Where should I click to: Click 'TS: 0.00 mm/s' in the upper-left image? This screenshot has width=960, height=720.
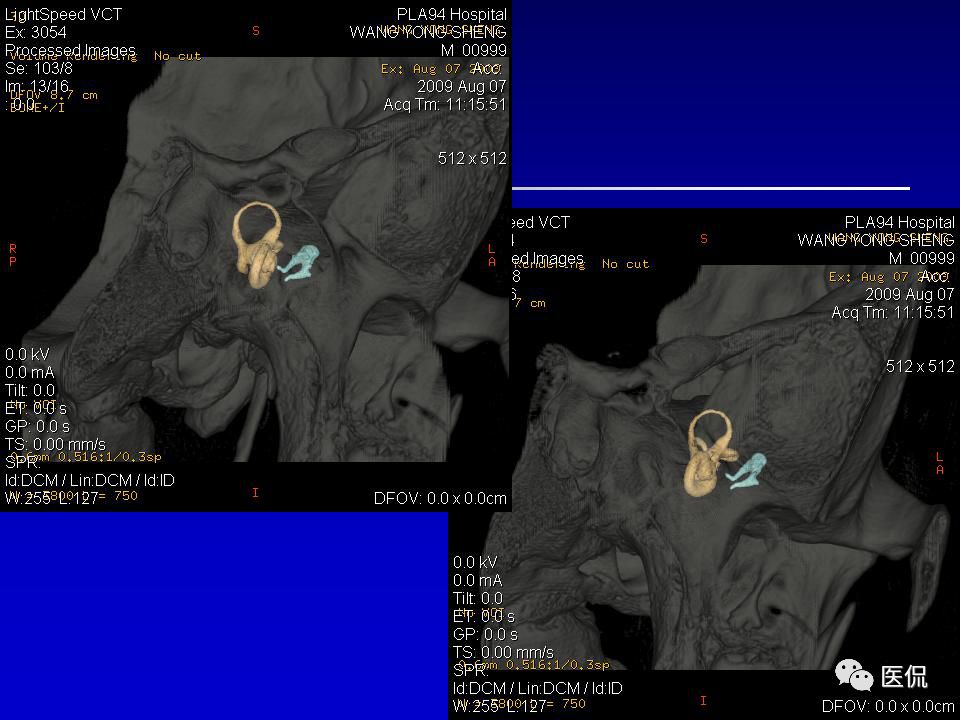[55, 444]
